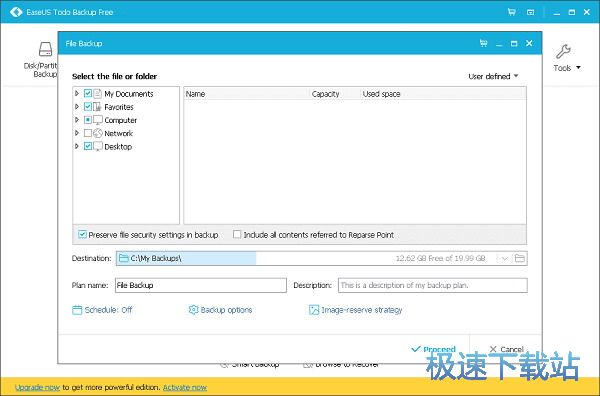This screenshot has width=600, height=396.
Task: Uncheck the Favorites checkbox
Action: (88, 107)
